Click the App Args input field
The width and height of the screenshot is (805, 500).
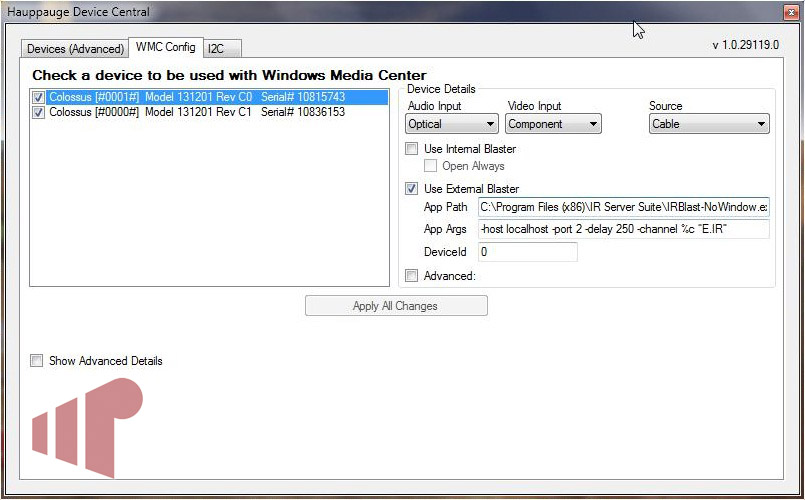(x=624, y=229)
